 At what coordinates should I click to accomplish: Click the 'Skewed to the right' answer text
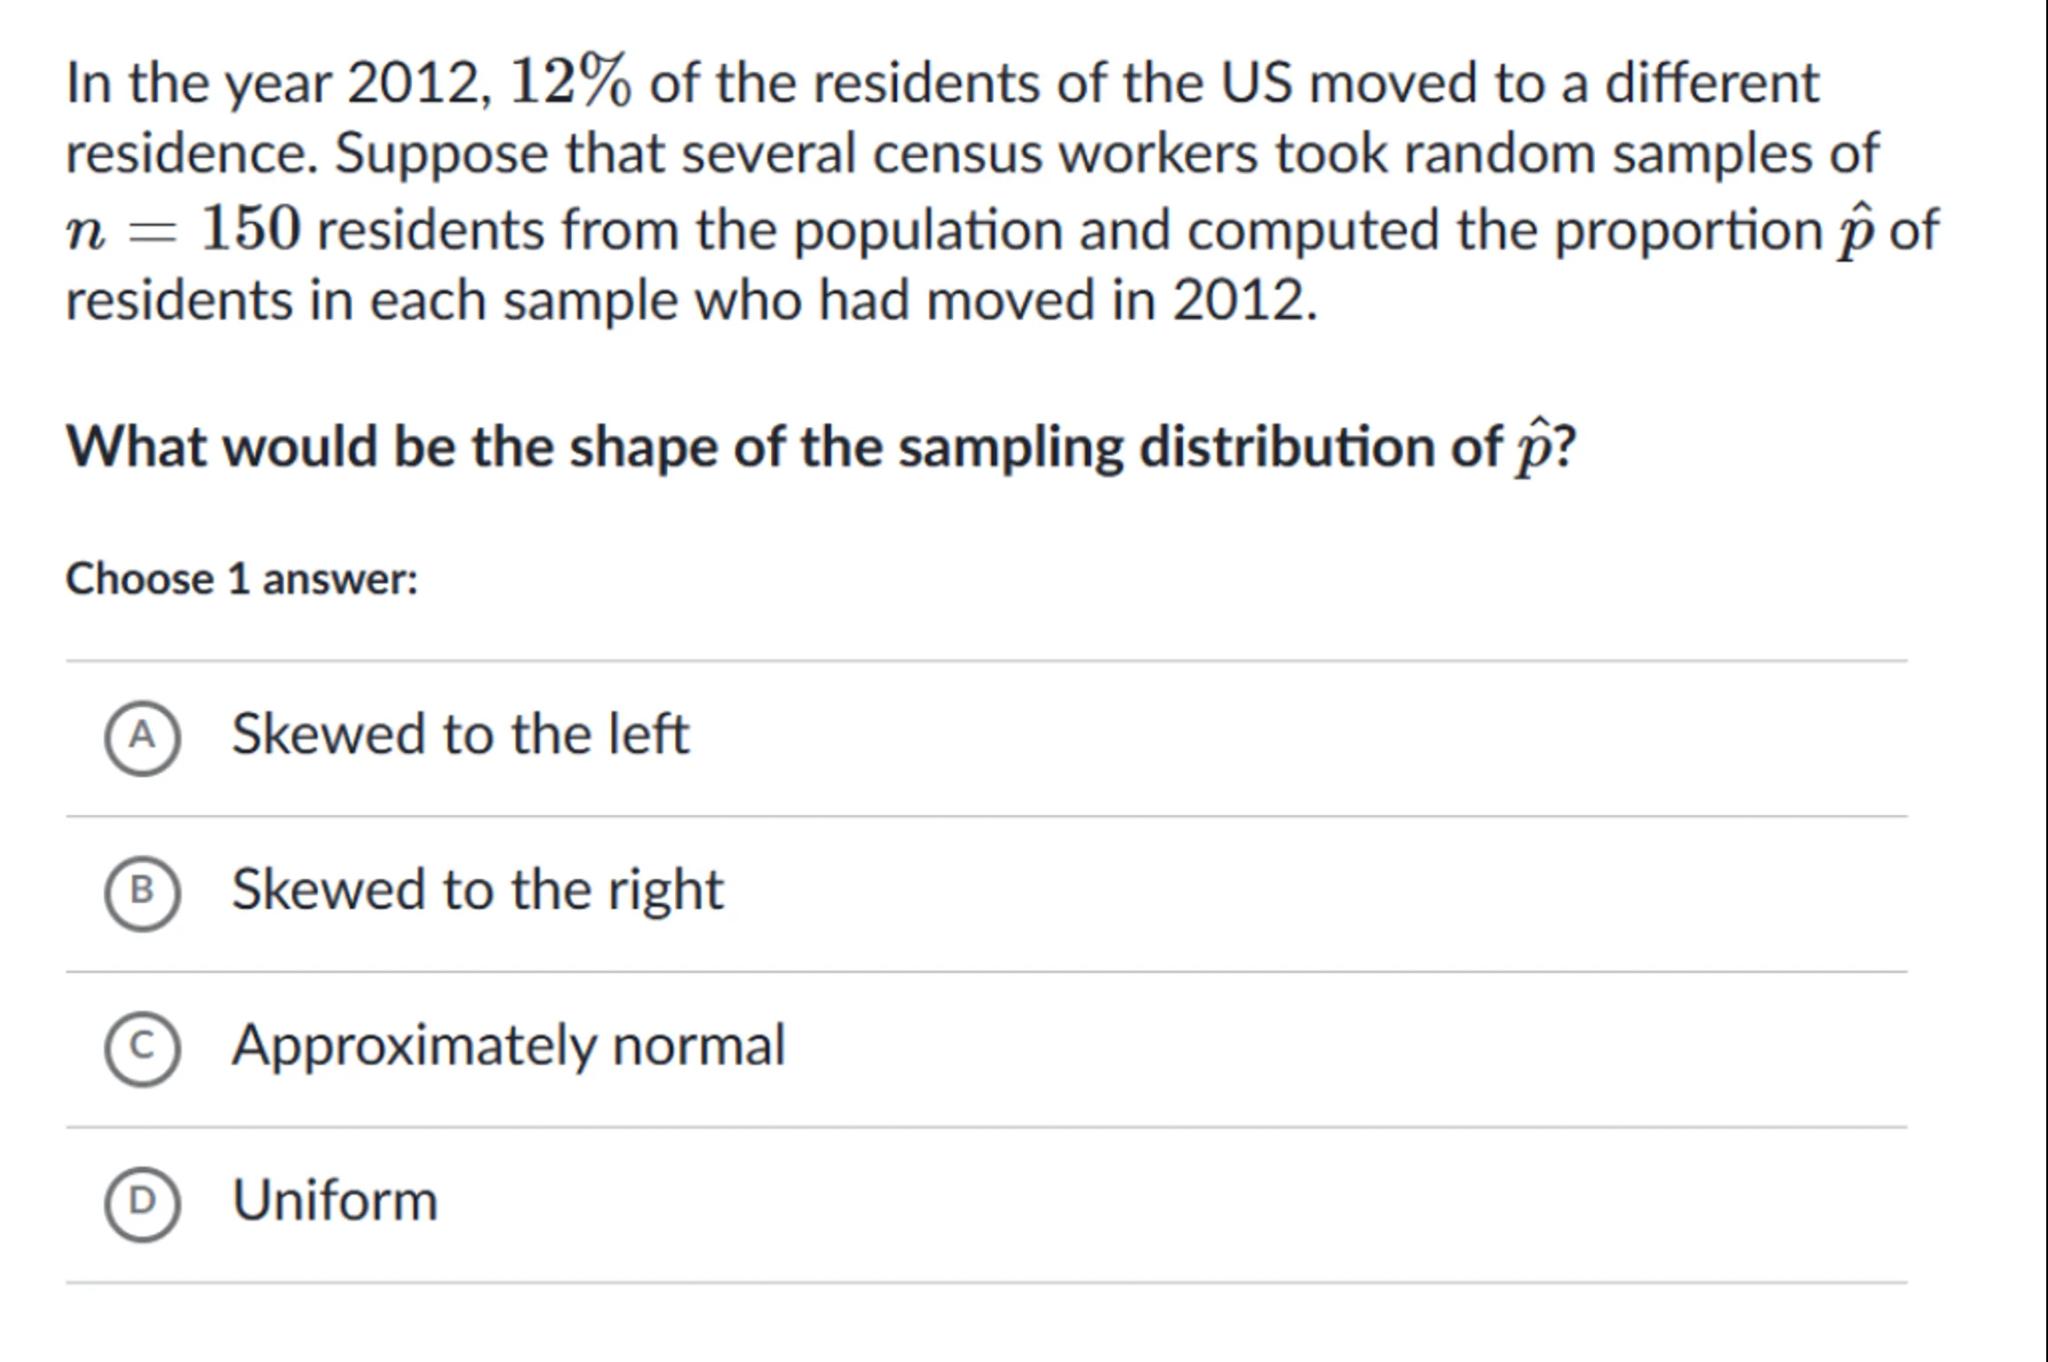(477, 890)
